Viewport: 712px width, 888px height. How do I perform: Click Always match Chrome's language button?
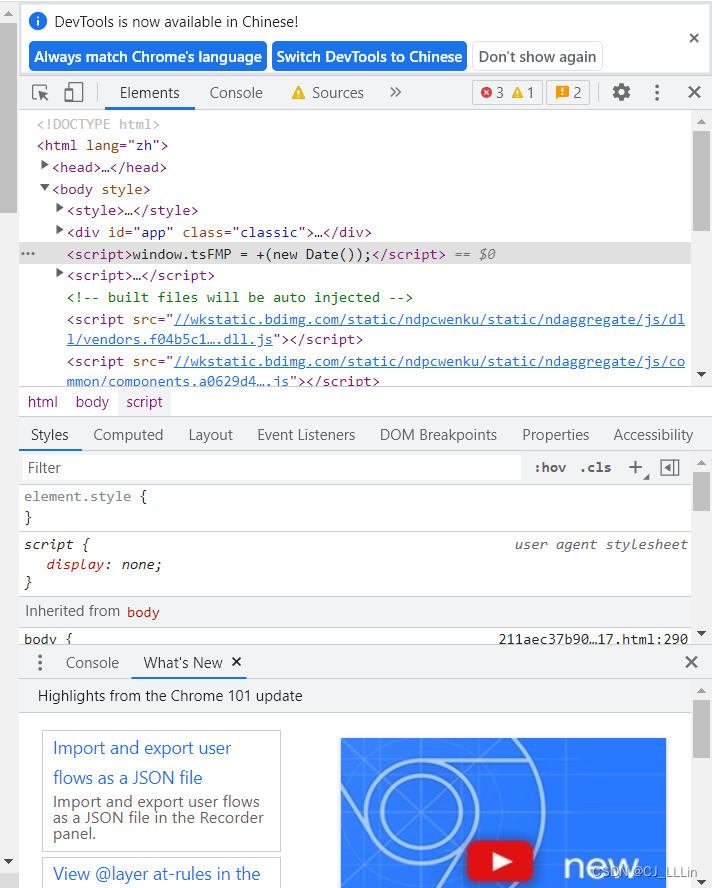click(x=148, y=57)
